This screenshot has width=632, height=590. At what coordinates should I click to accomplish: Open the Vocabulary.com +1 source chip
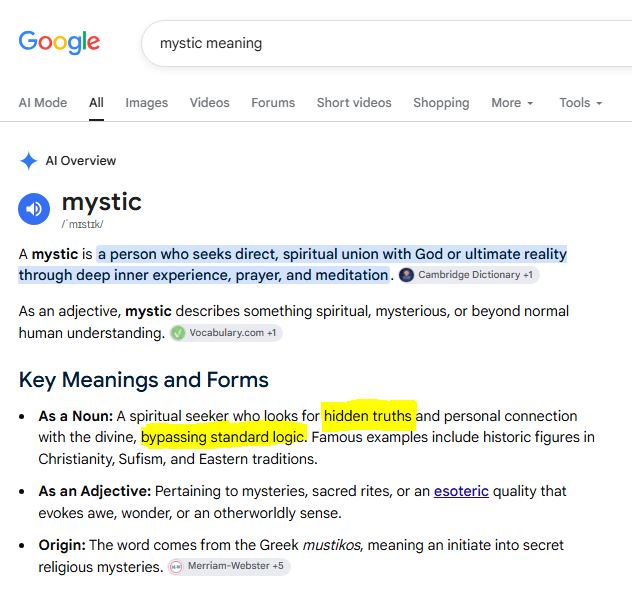coord(226,333)
